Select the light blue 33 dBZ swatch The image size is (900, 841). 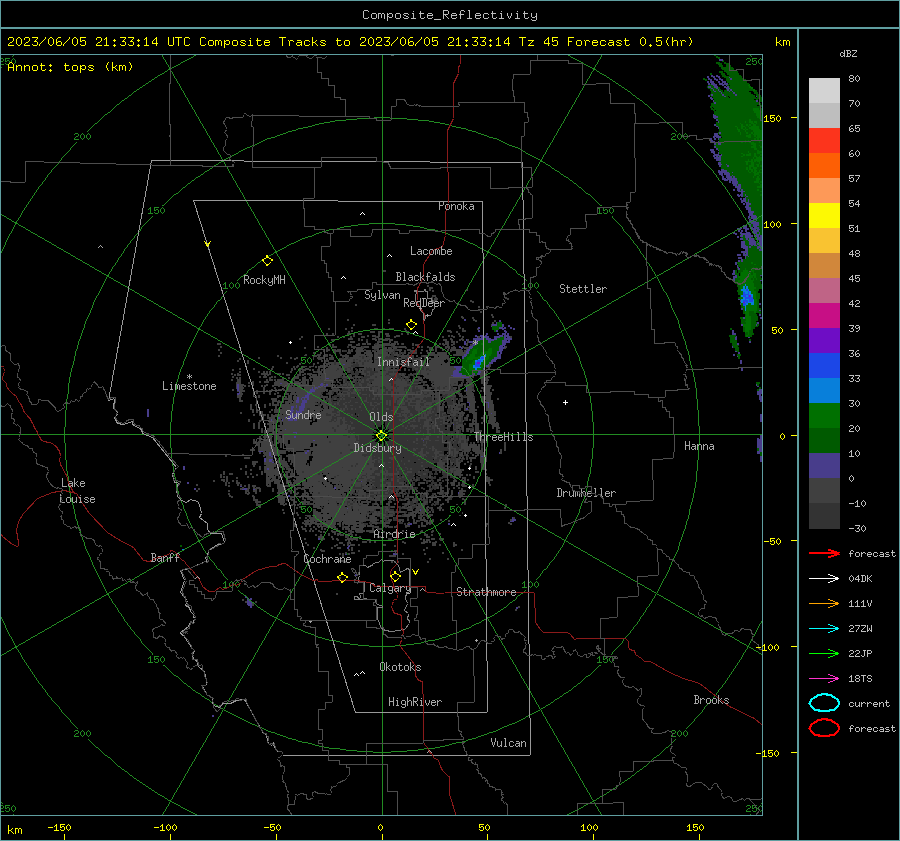(824, 390)
